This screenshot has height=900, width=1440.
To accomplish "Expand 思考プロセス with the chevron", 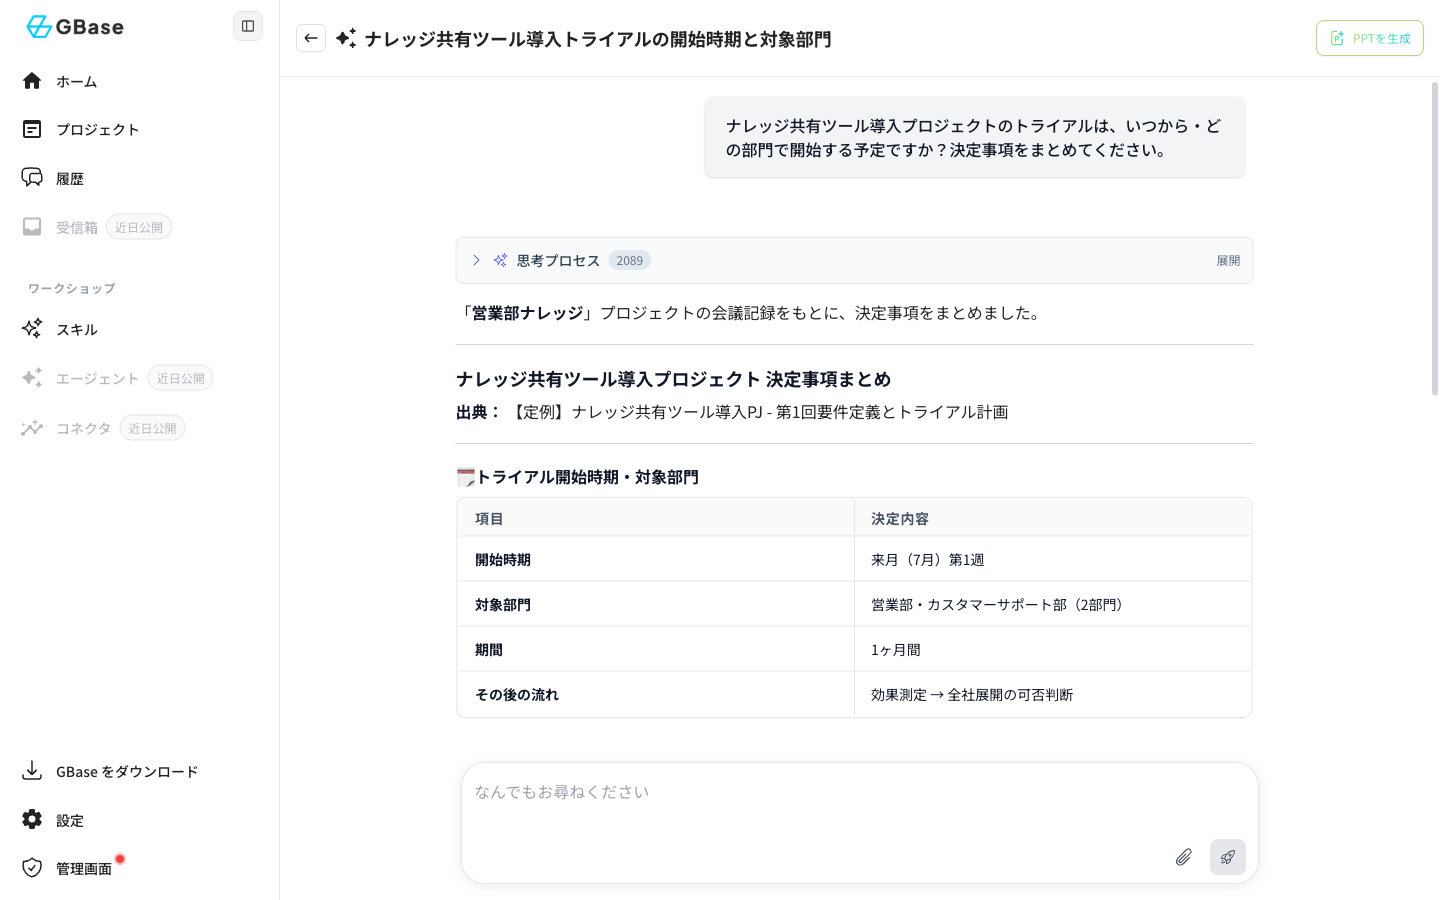I will pos(476,260).
